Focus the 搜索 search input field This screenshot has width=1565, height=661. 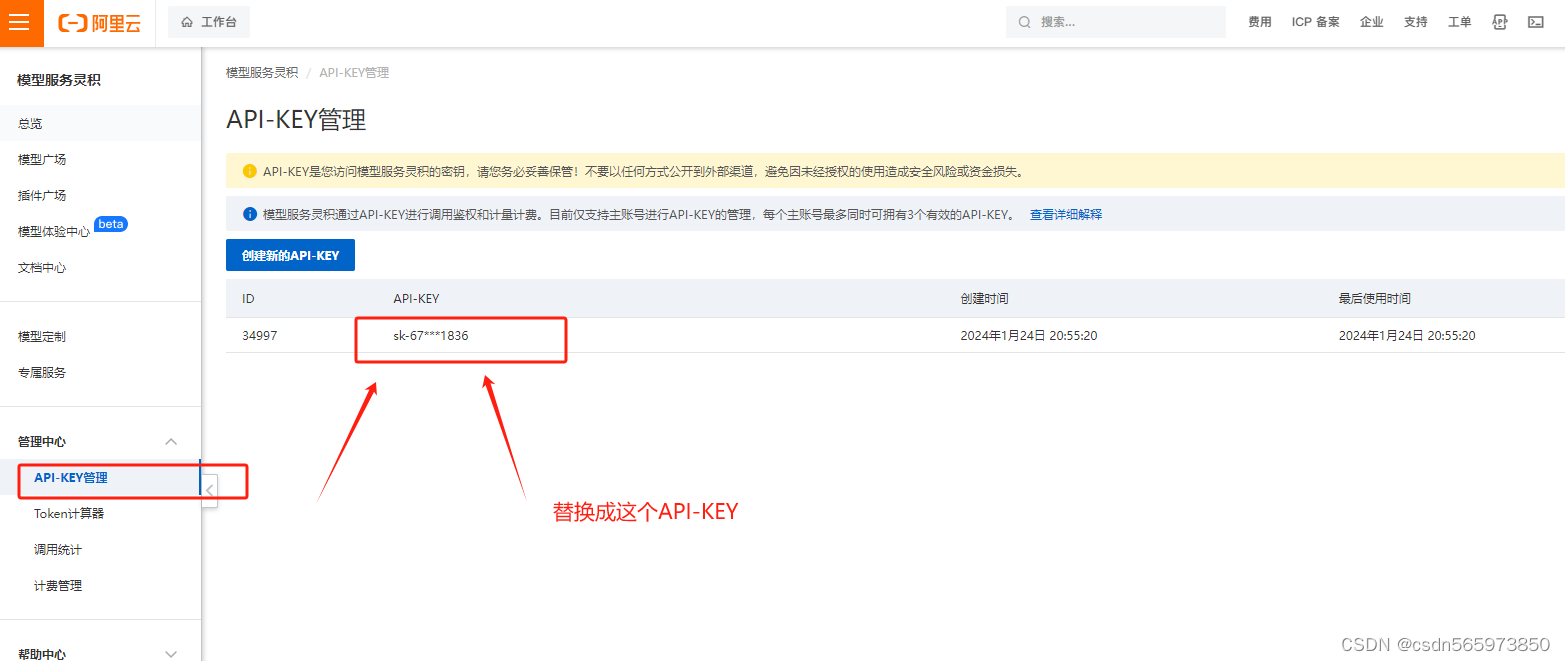[x=1116, y=22]
